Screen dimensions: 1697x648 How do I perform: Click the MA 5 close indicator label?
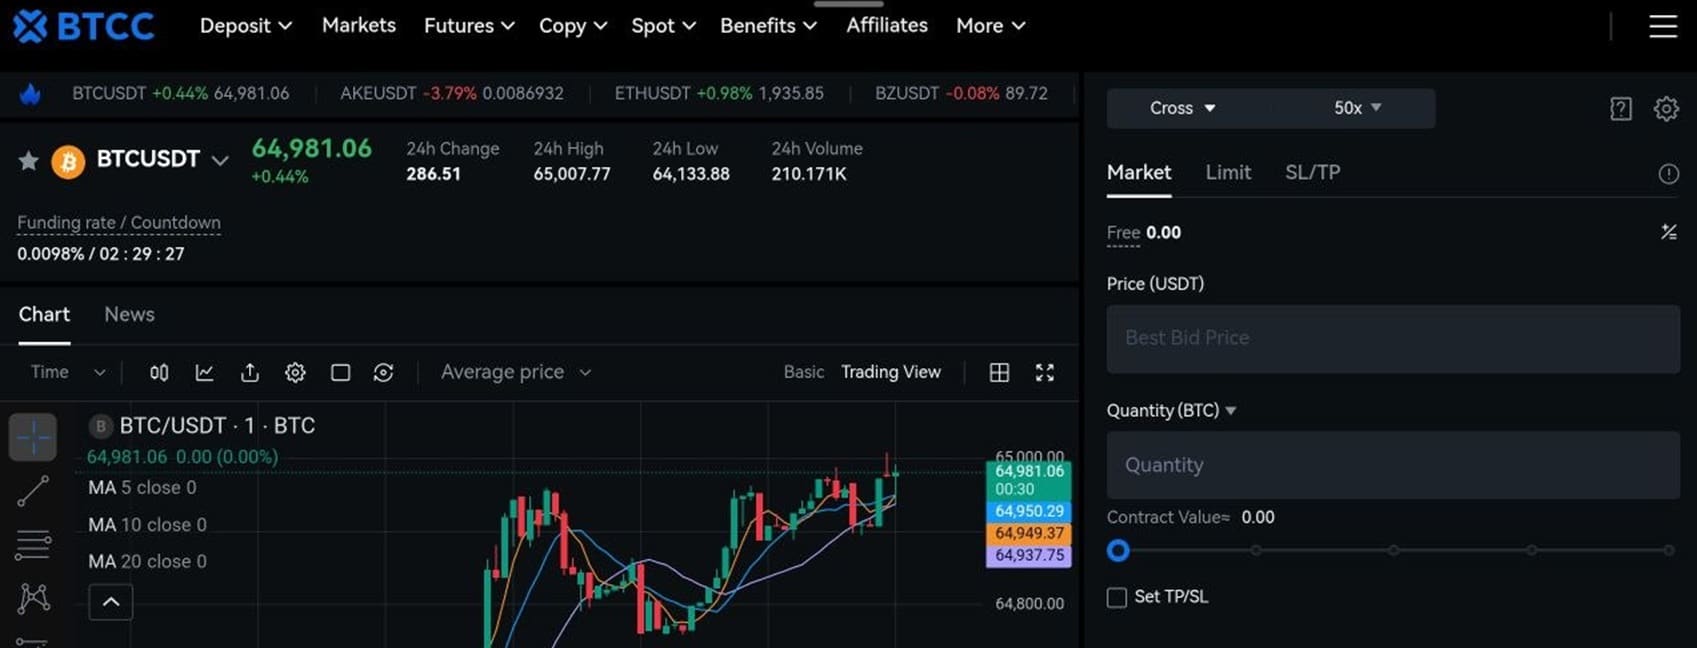click(x=142, y=488)
